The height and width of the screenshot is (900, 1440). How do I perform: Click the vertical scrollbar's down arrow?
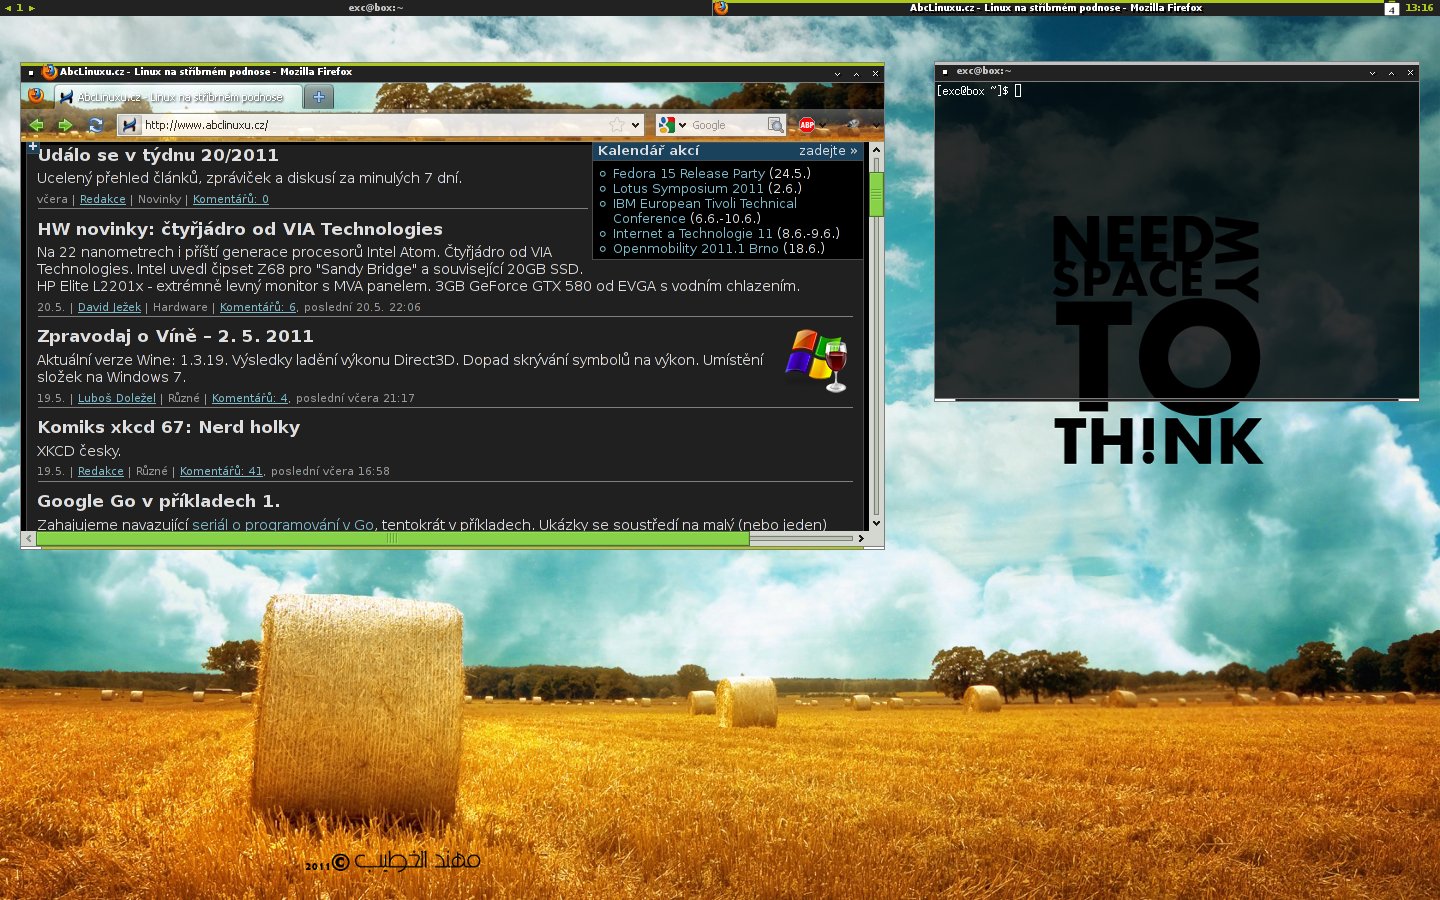(877, 523)
